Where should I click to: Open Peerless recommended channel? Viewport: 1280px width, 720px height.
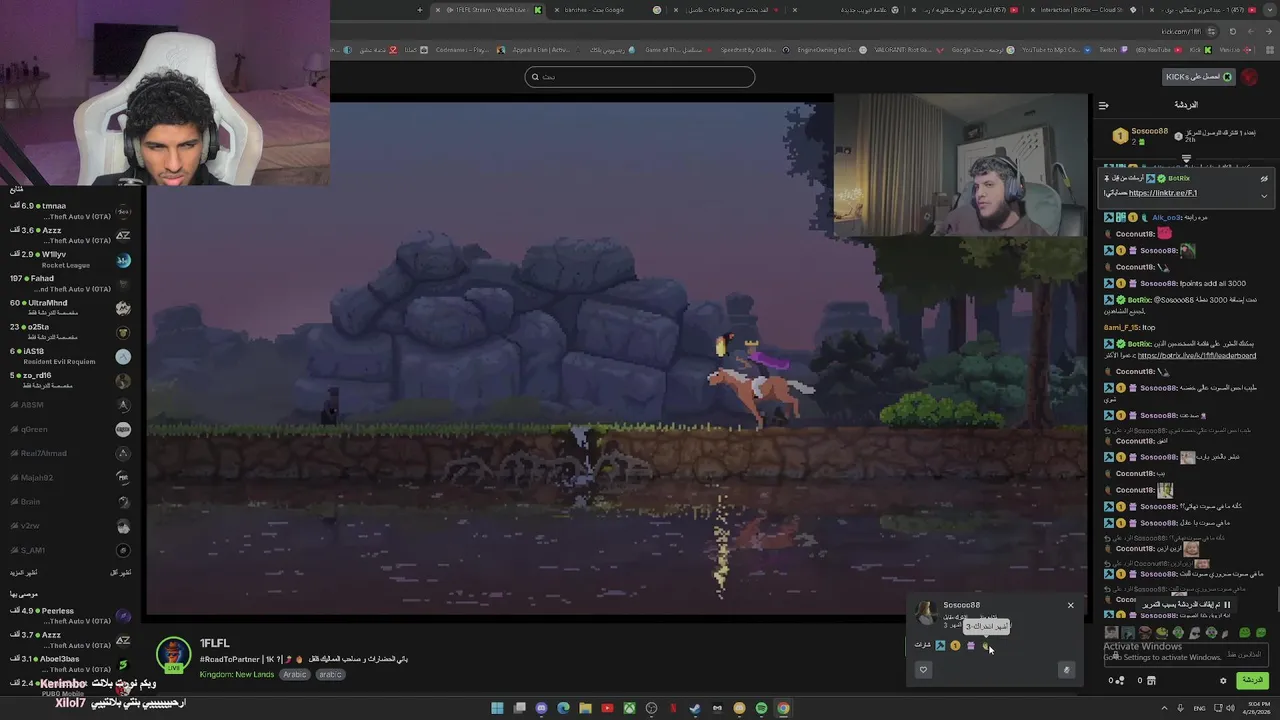click(x=70, y=615)
